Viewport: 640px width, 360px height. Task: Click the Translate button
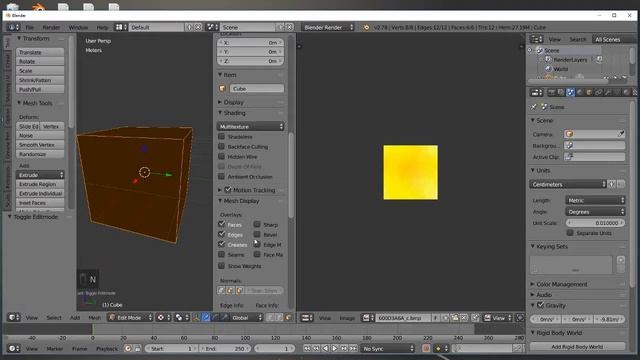[40, 52]
